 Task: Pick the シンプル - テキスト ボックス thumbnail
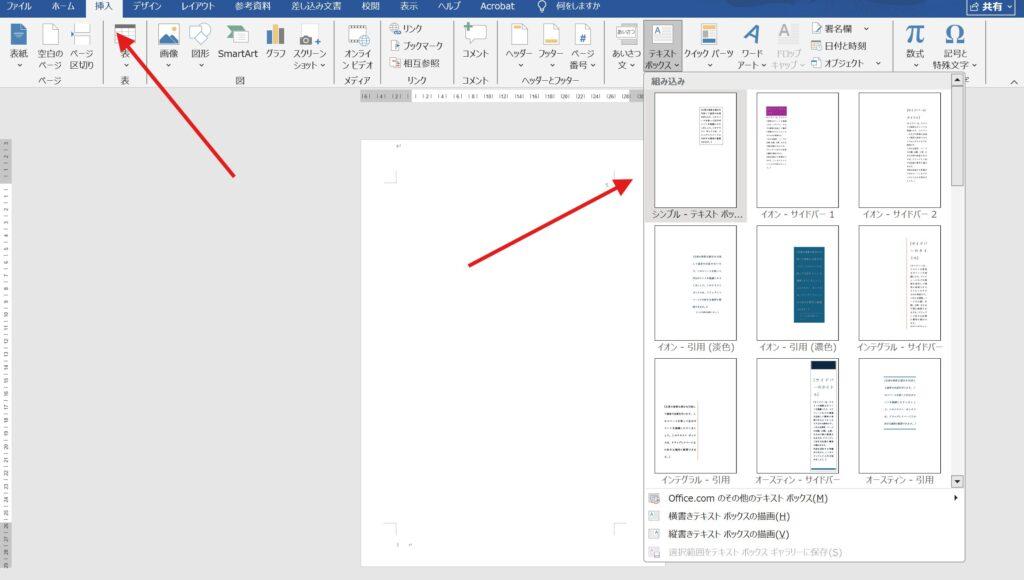click(695, 150)
